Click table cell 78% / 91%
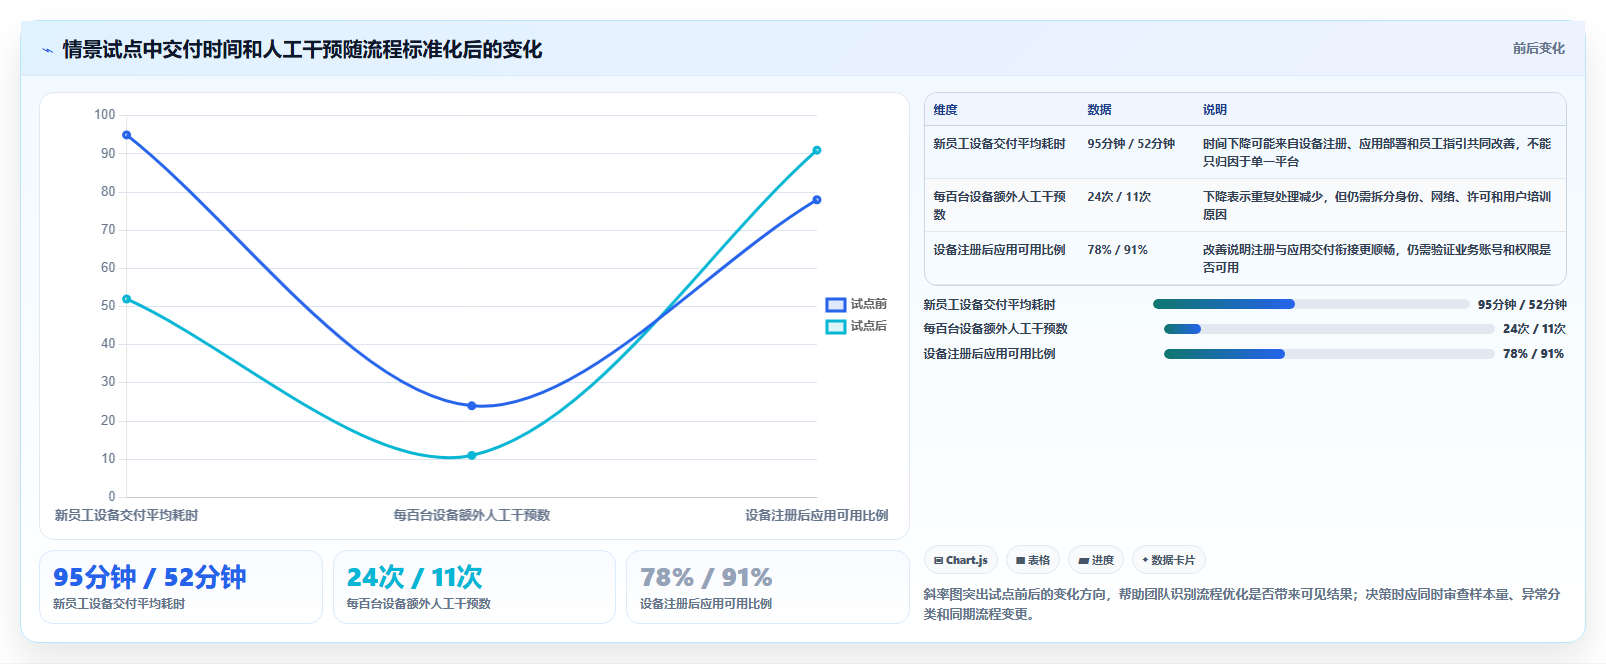 tap(1117, 250)
